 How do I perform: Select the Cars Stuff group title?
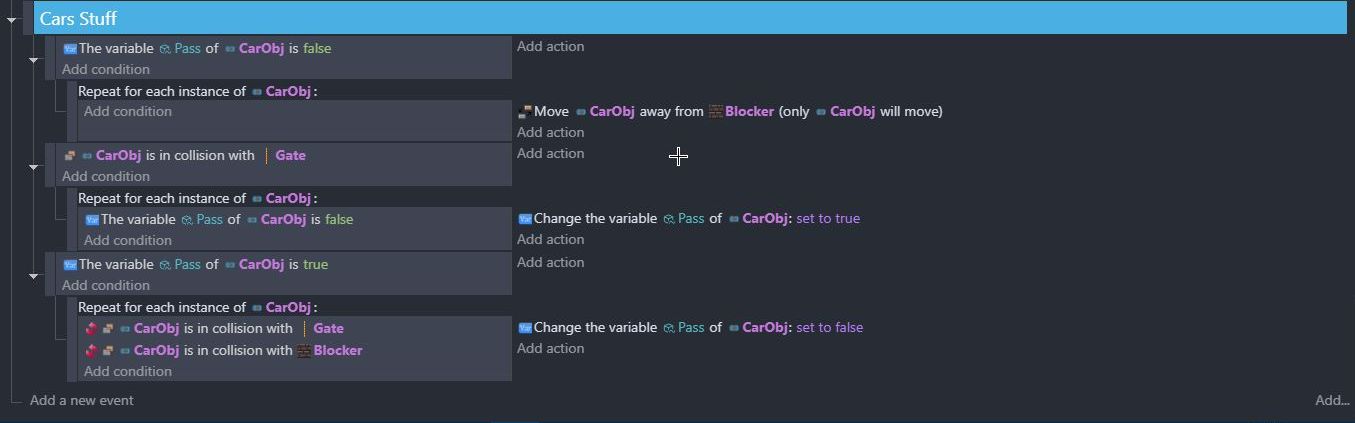click(78, 18)
